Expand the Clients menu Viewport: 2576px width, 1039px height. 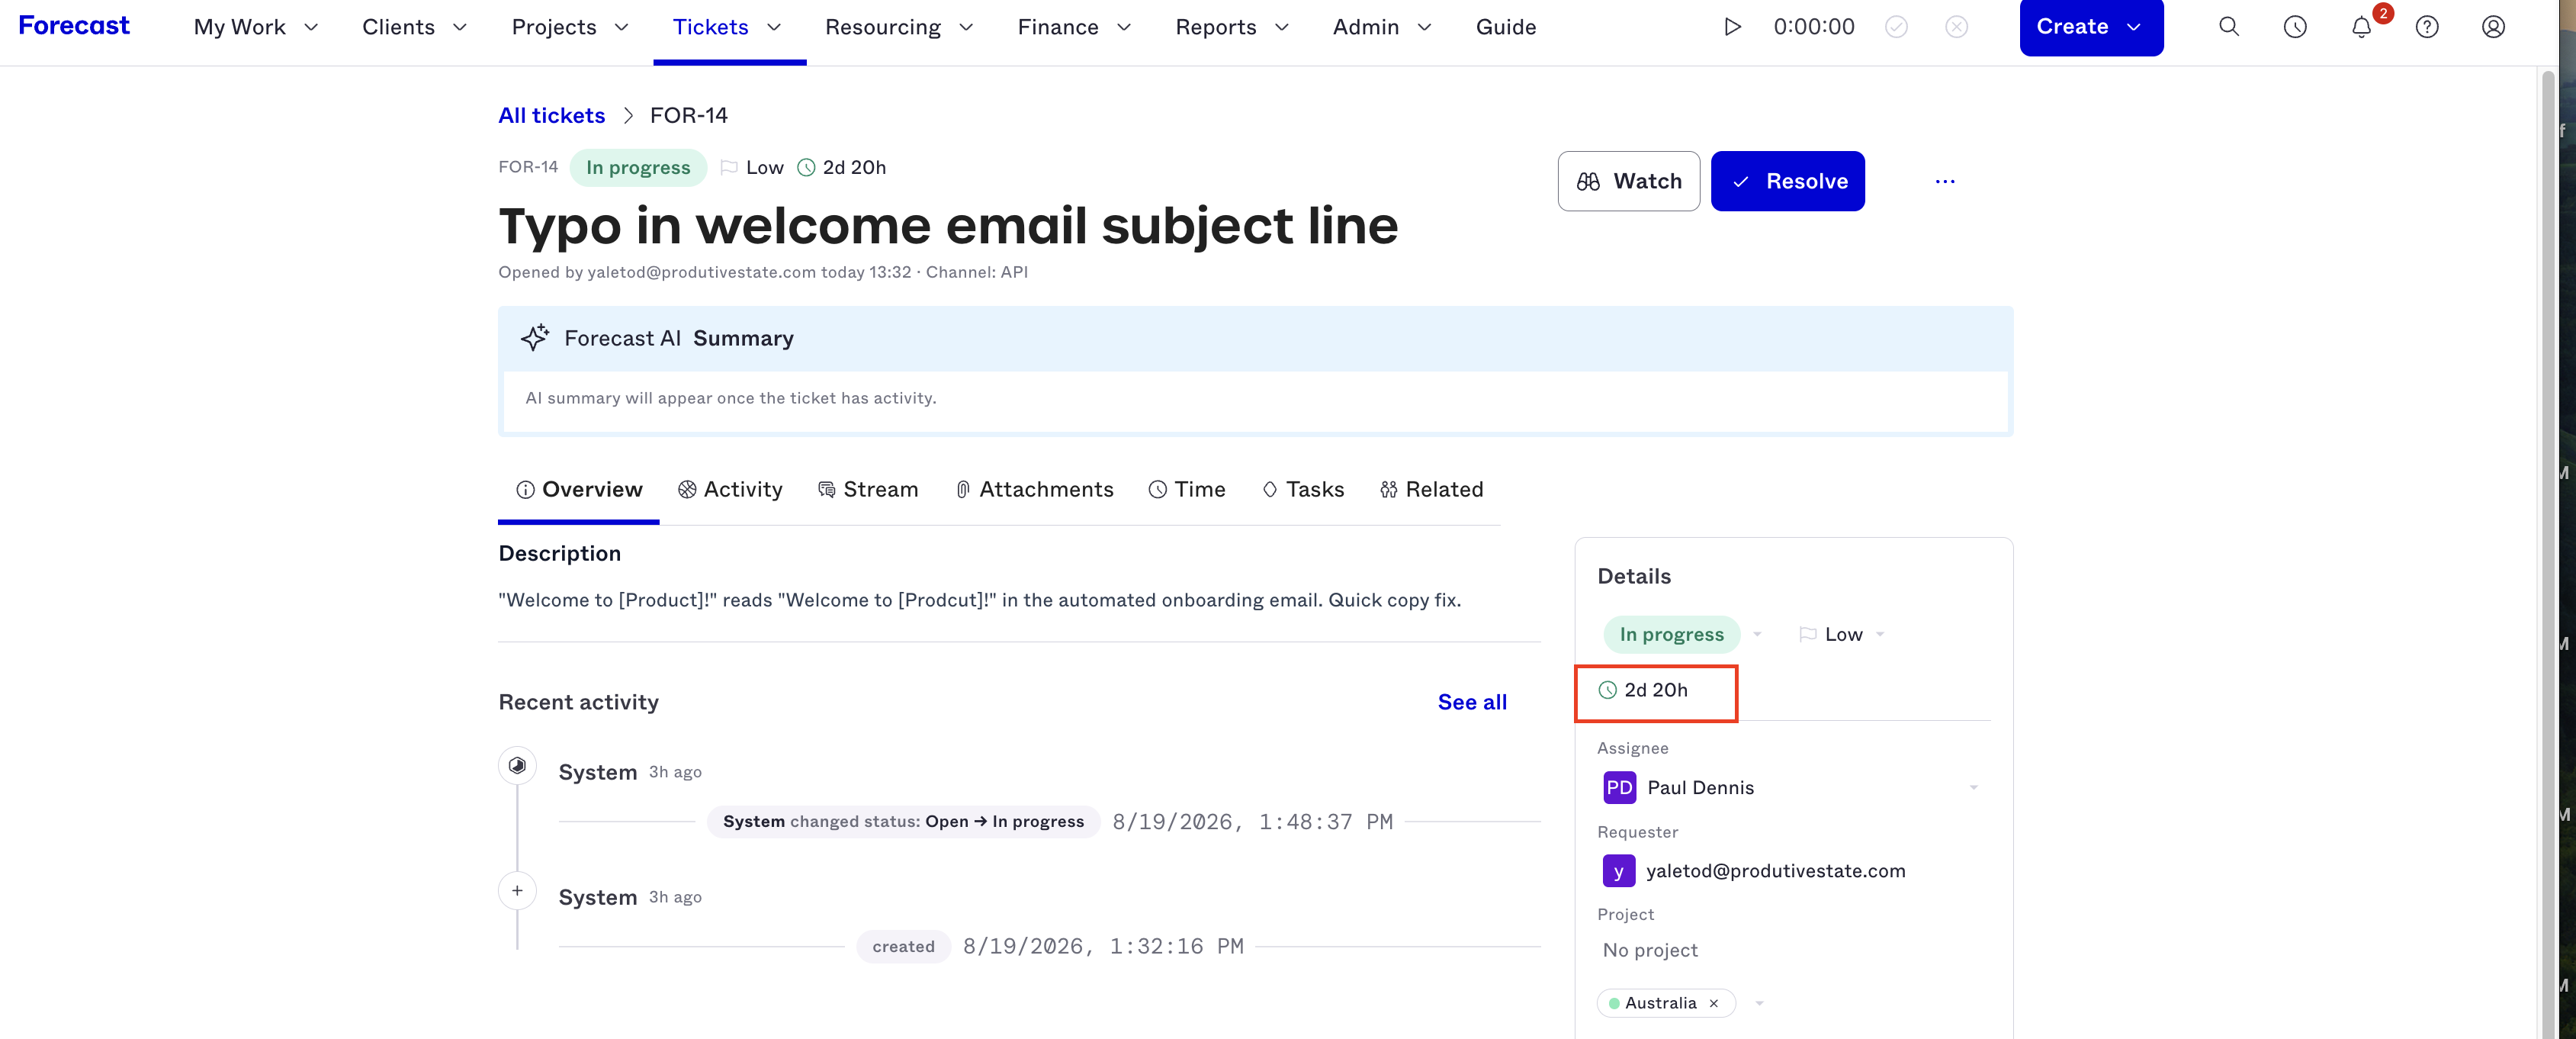tap(414, 27)
